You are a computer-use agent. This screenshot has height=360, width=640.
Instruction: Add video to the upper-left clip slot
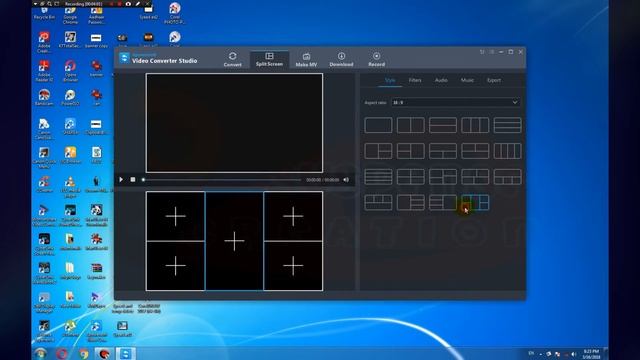pos(176,216)
